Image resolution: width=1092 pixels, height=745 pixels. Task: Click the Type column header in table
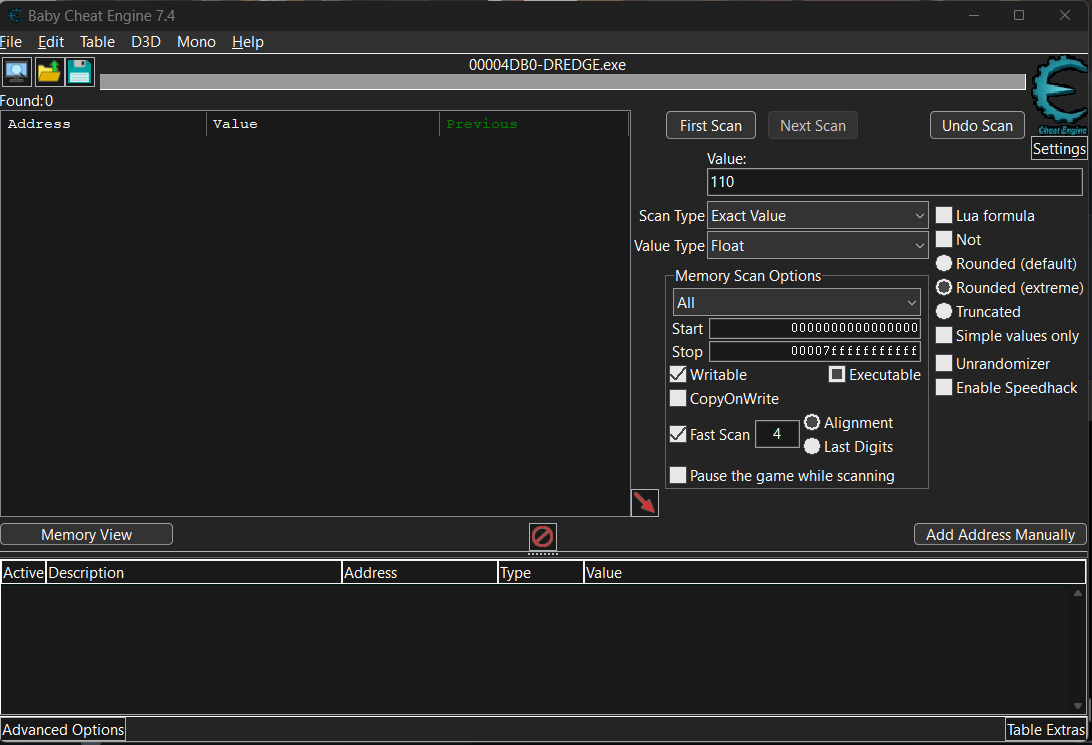[x=540, y=572]
